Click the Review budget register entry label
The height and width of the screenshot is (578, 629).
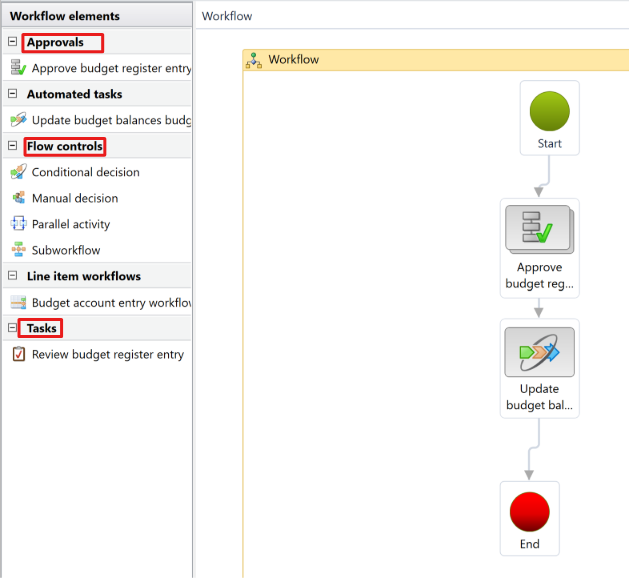[x=108, y=355]
